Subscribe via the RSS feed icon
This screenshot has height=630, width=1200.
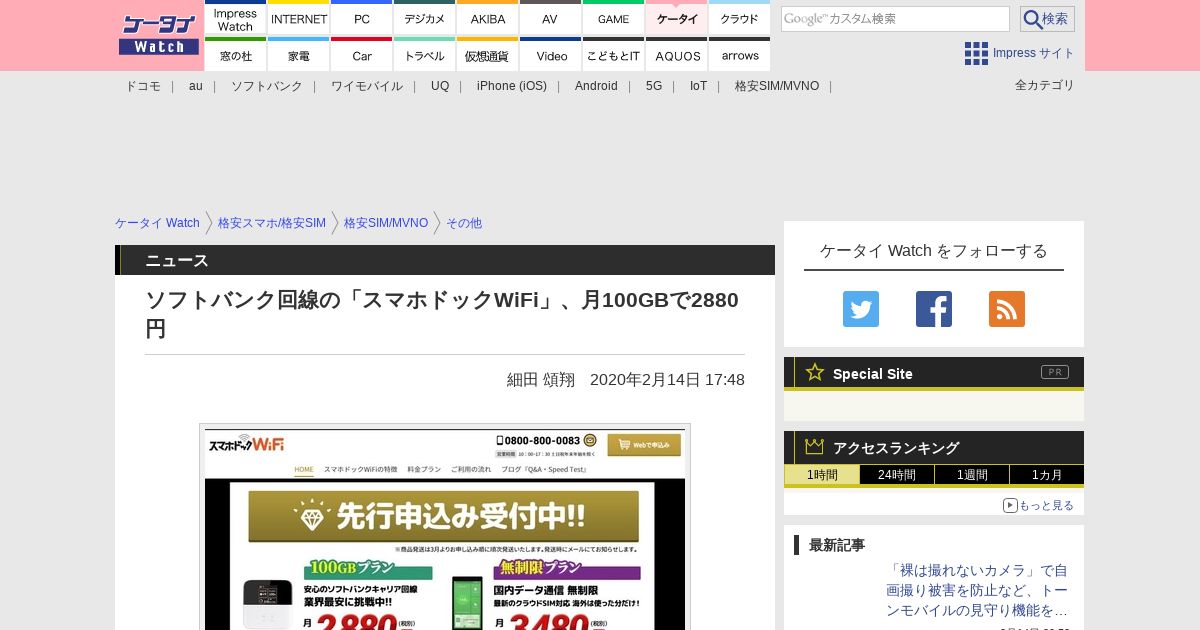click(1007, 309)
